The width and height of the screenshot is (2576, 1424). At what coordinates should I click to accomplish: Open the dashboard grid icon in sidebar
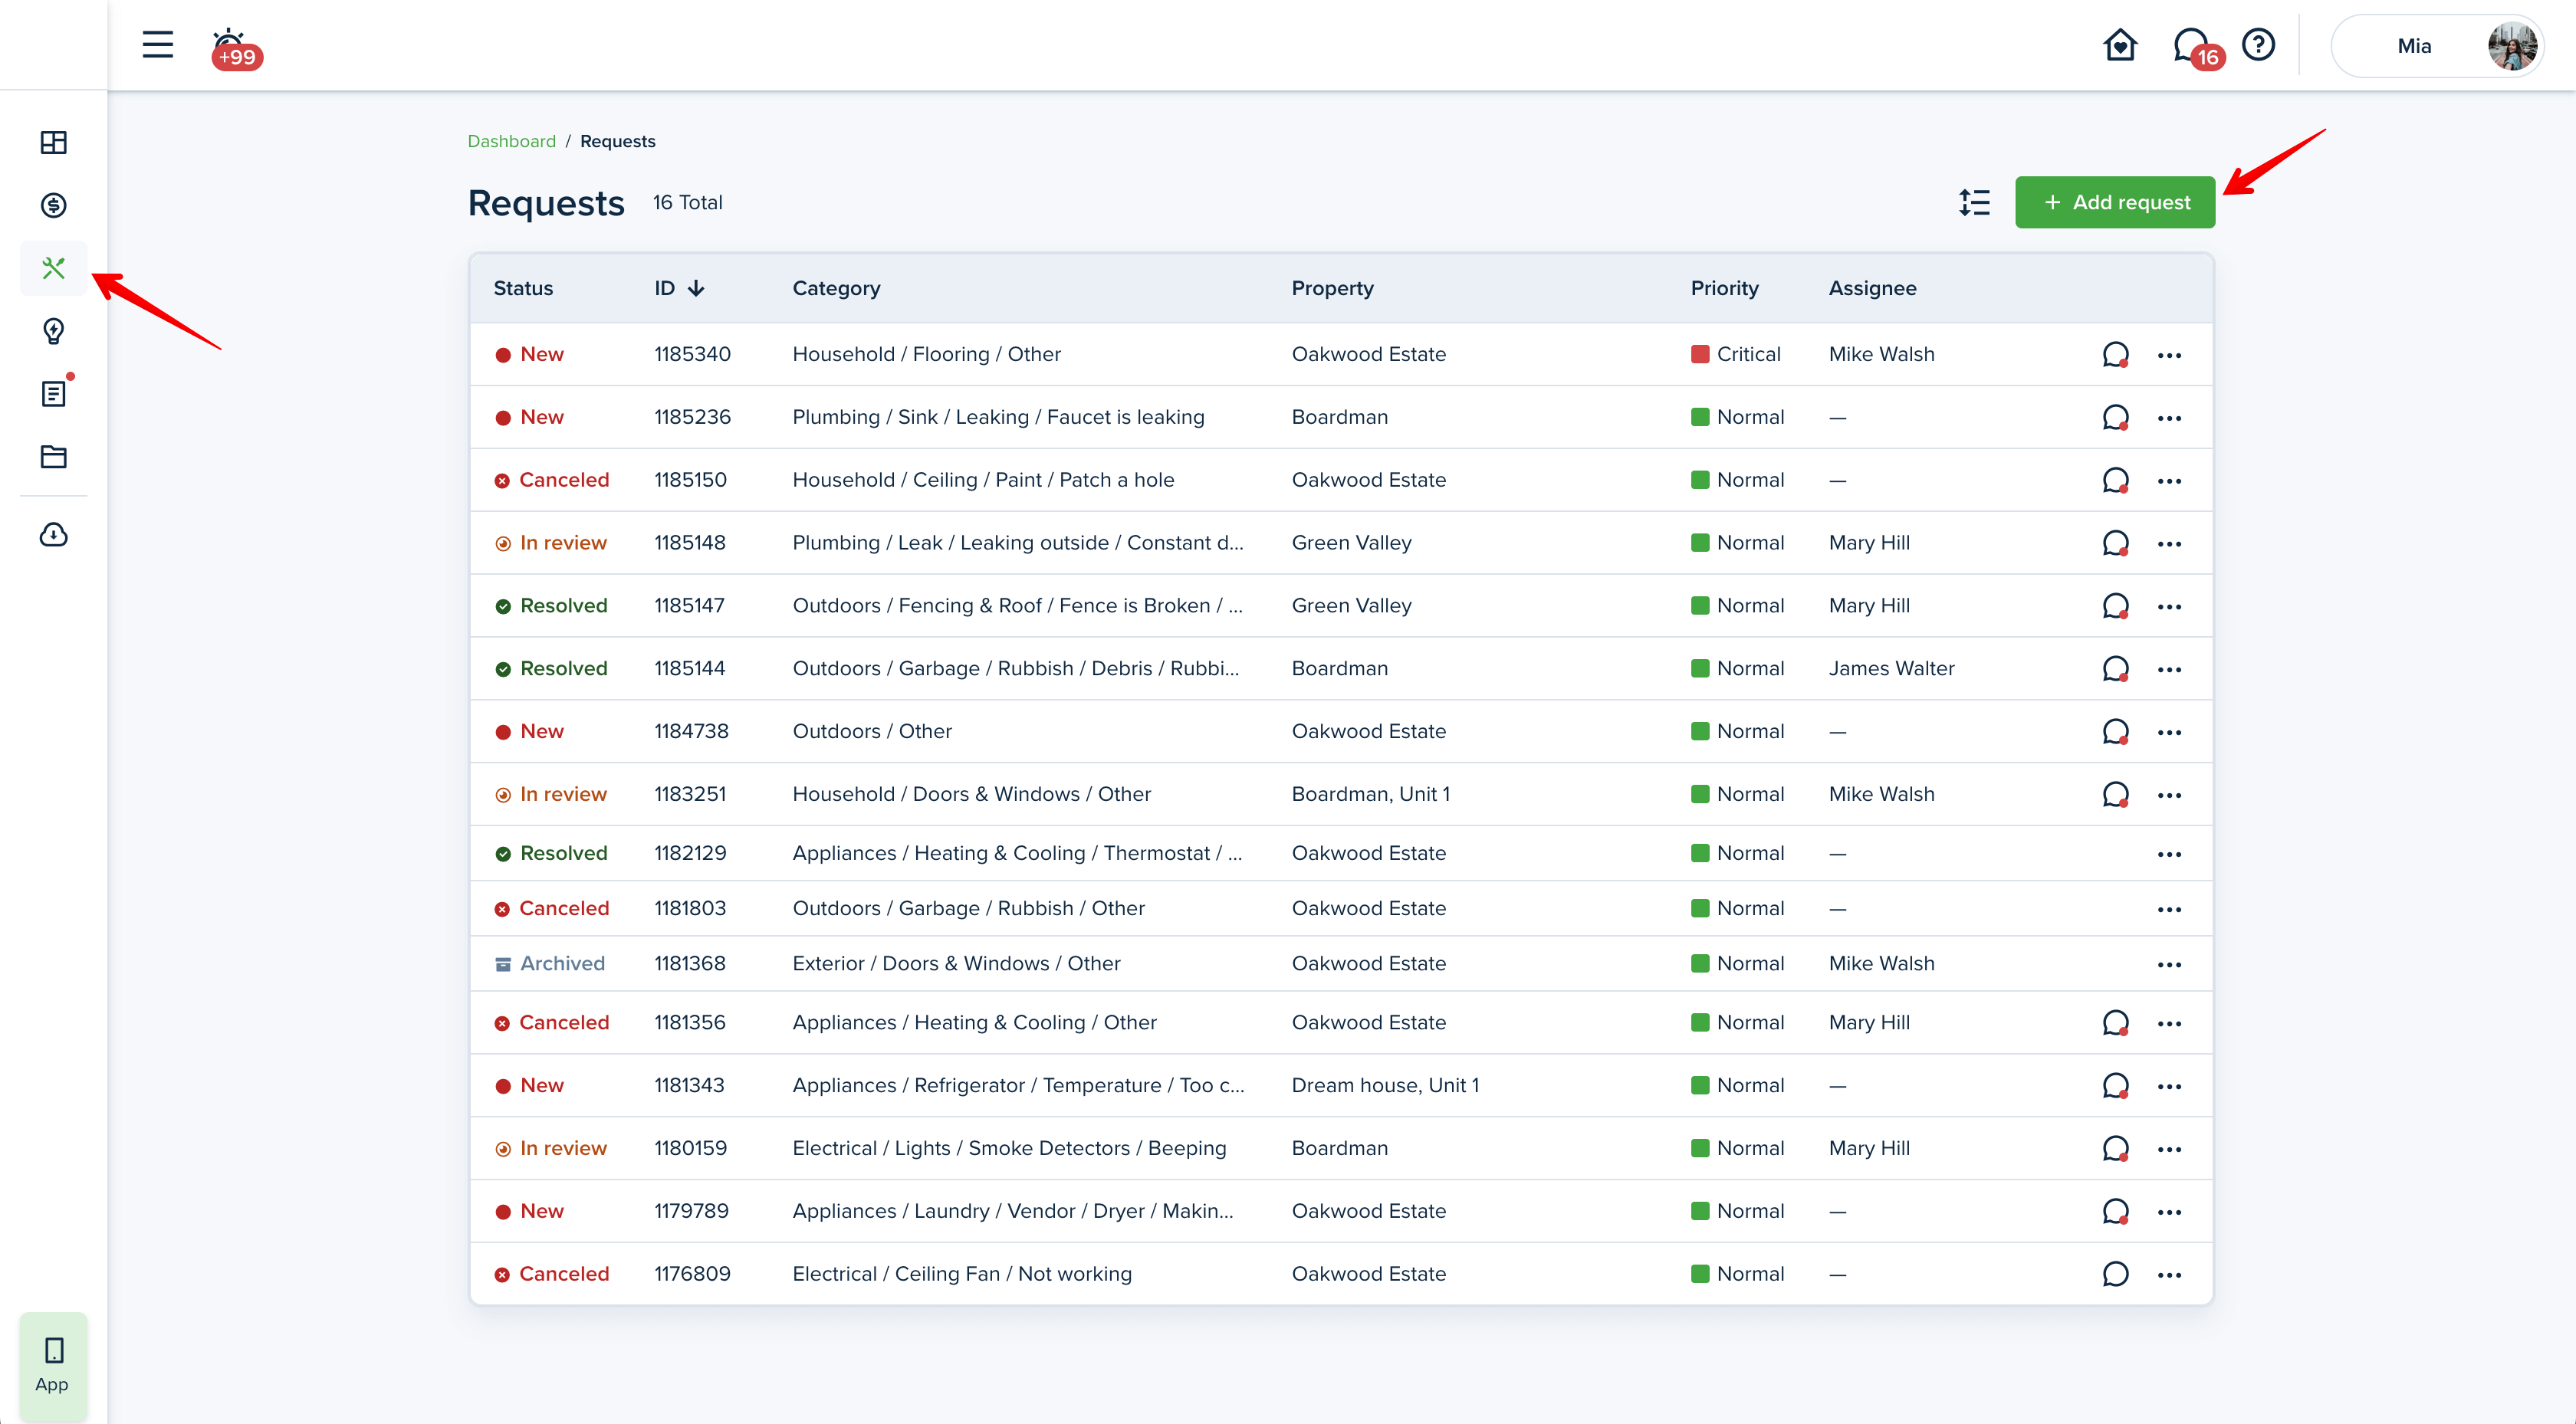pyautogui.click(x=54, y=142)
